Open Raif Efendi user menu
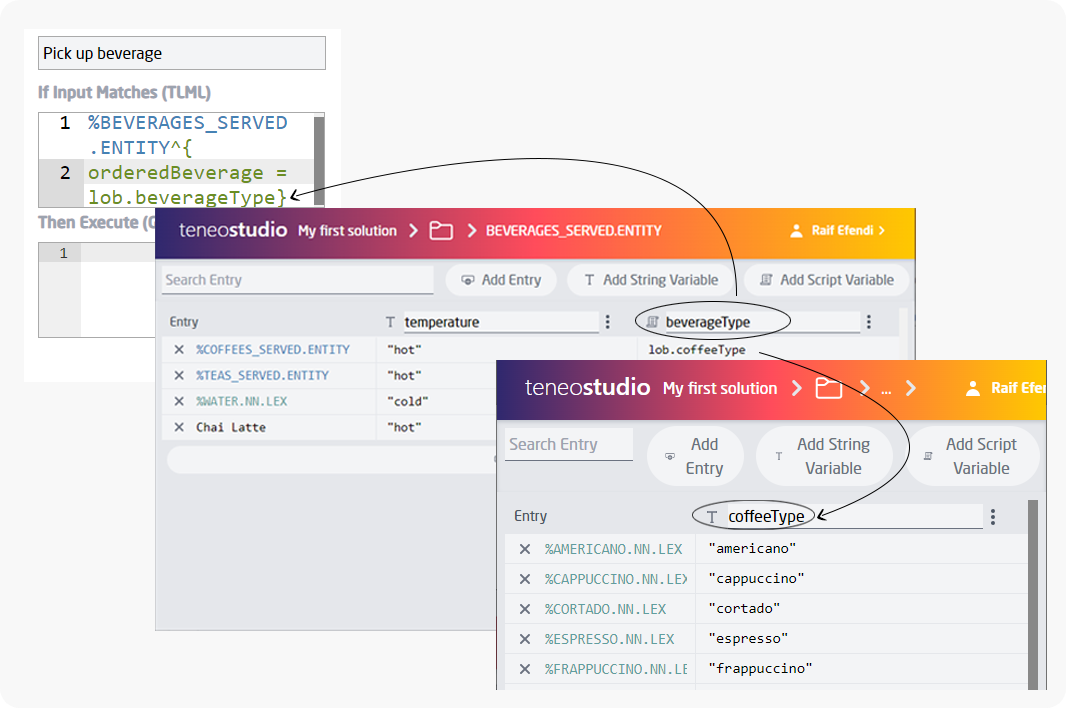This screenshot has height=708, width=1066. coord(838,231)
